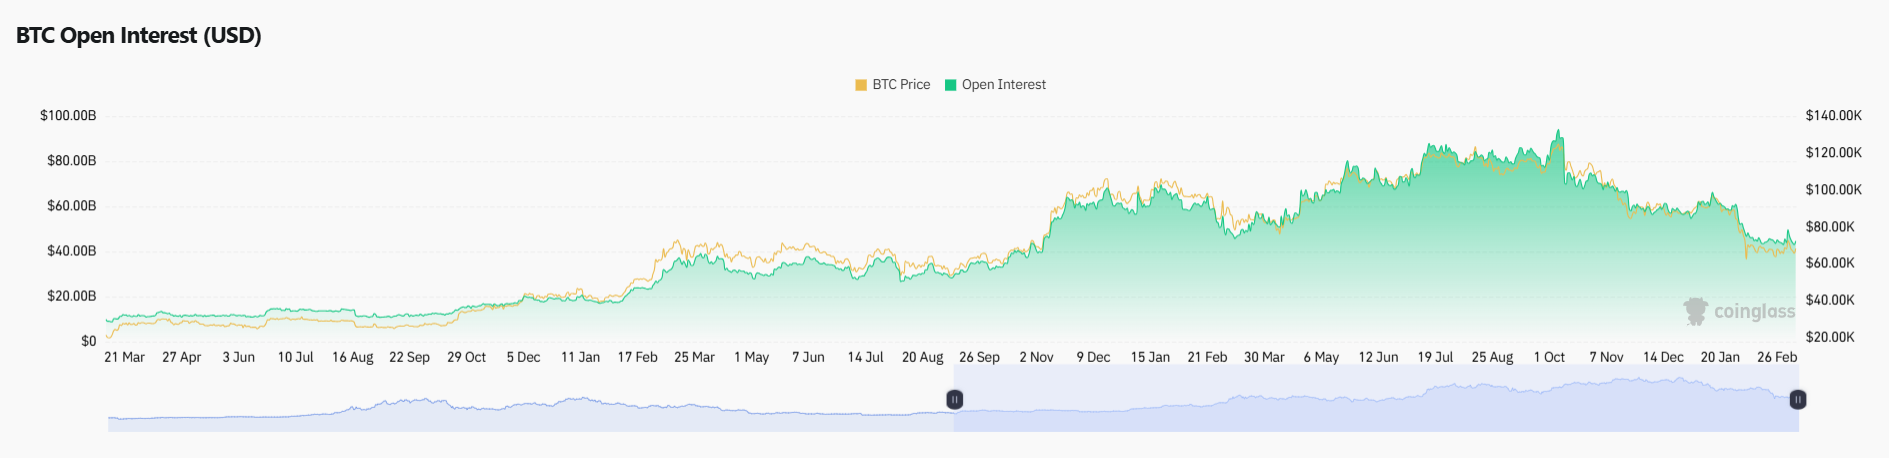The width and height of the screenshot is (1889, 458).
Task: Click the $120.00K price axis value
Action: tap(1834, 153)
